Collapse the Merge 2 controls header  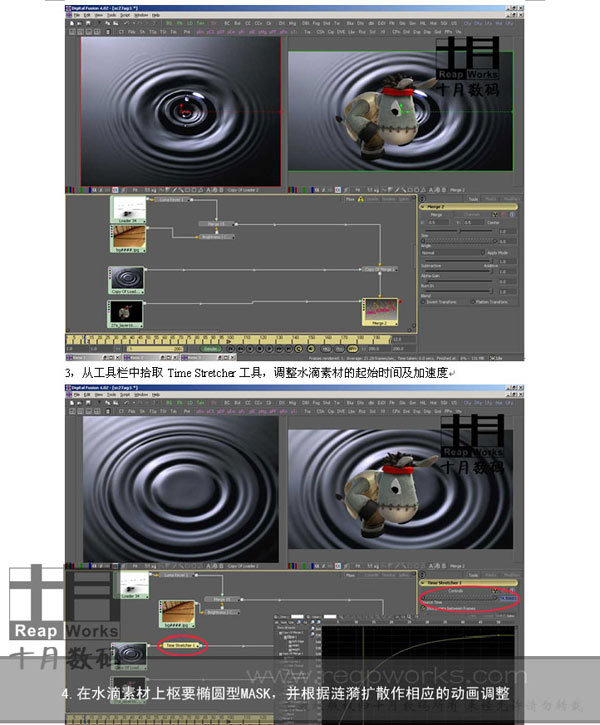click(x=422, y=207)
